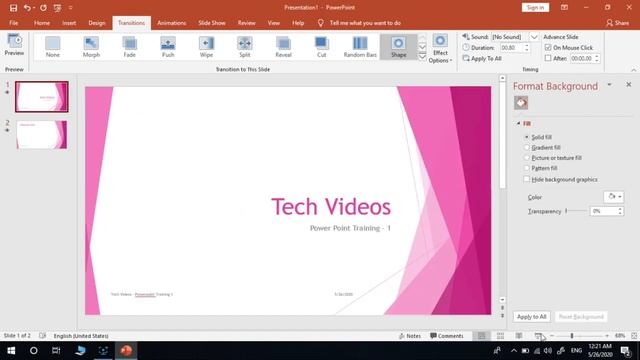Collapse the Fill section
Screen dimensions: 640x360
tap(518, 123)
